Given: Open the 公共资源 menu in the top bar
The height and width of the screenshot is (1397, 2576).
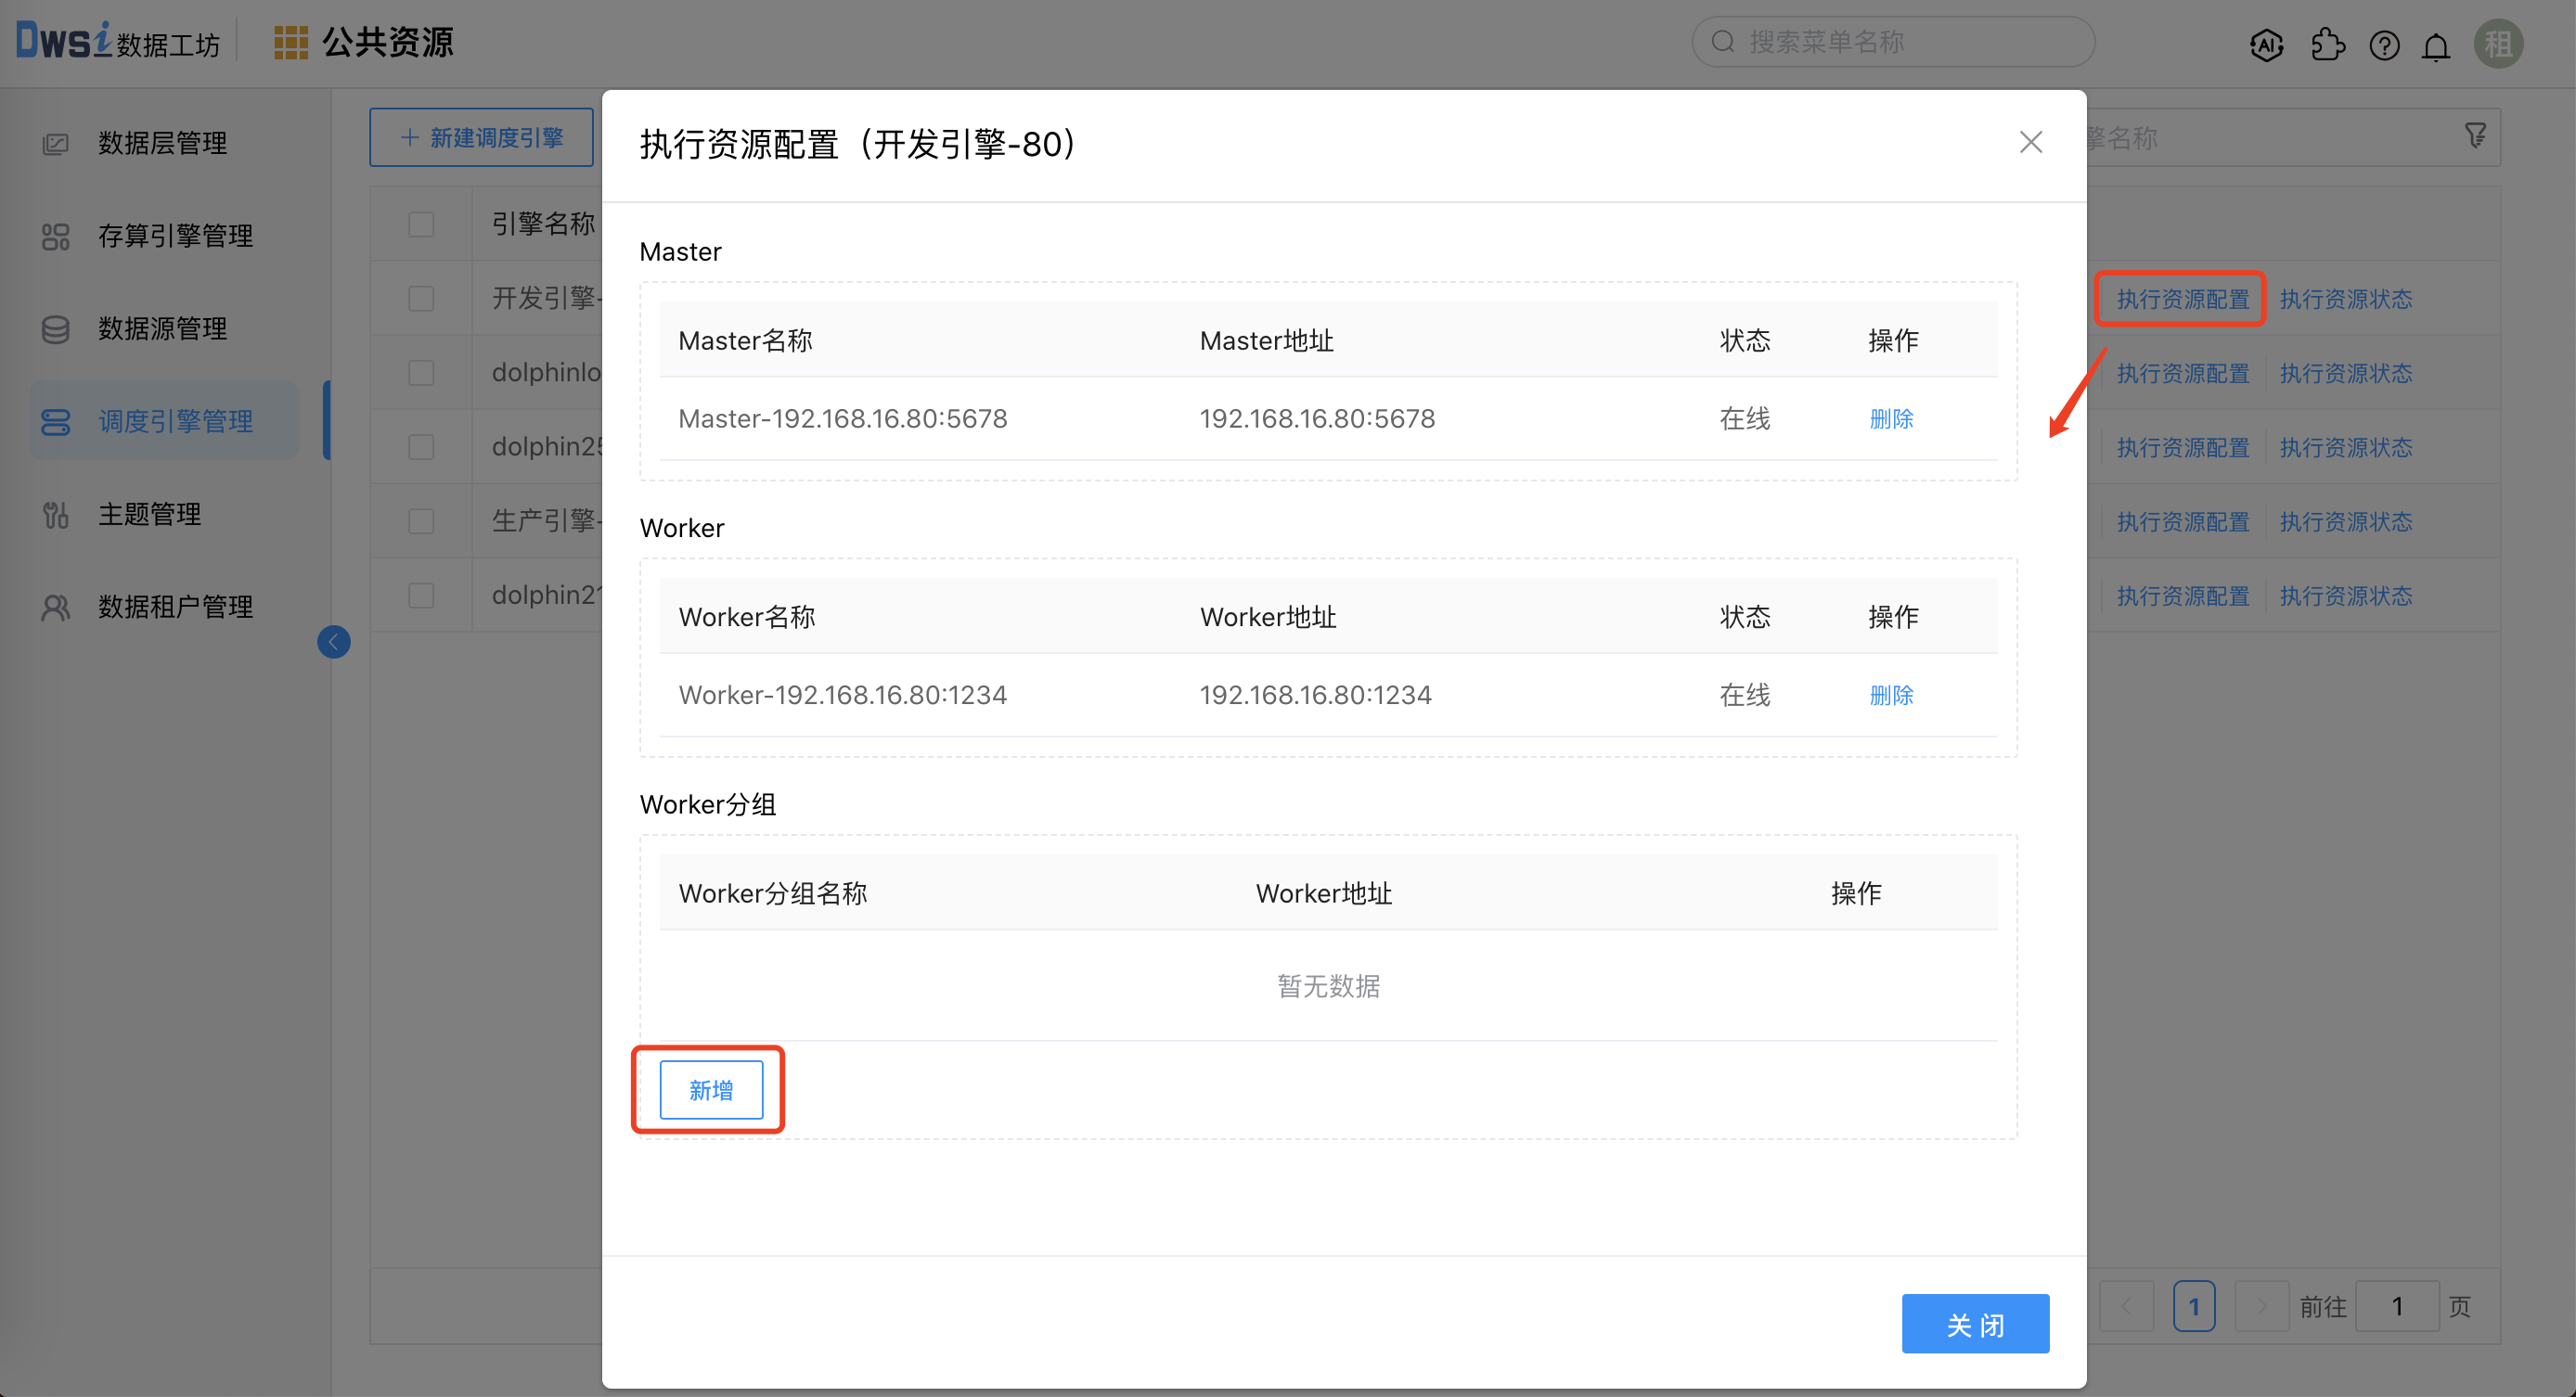Looking at the screenshot, I should point(387,42).
